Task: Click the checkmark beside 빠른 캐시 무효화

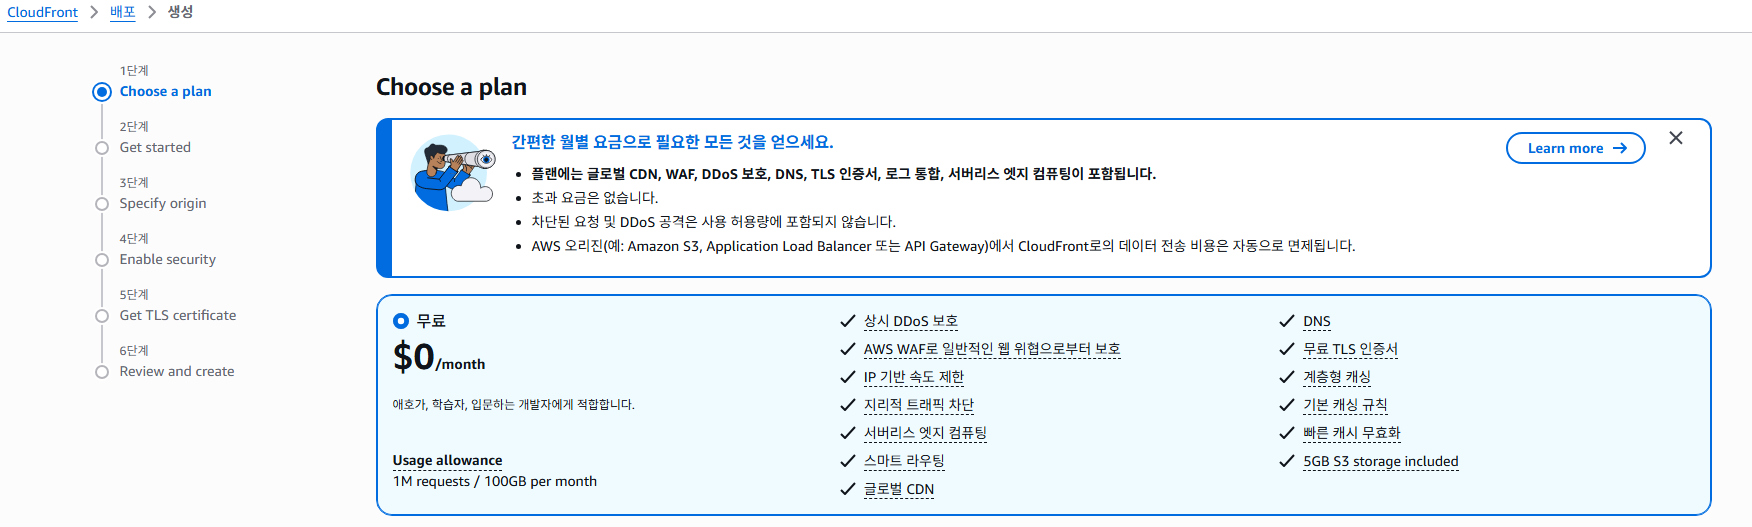Action: pos(1287,433)
